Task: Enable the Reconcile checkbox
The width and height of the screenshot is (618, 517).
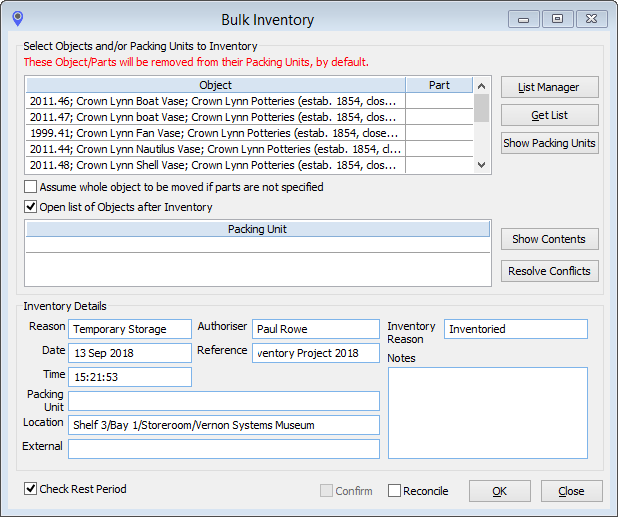Action: click(x=394, y=491)
